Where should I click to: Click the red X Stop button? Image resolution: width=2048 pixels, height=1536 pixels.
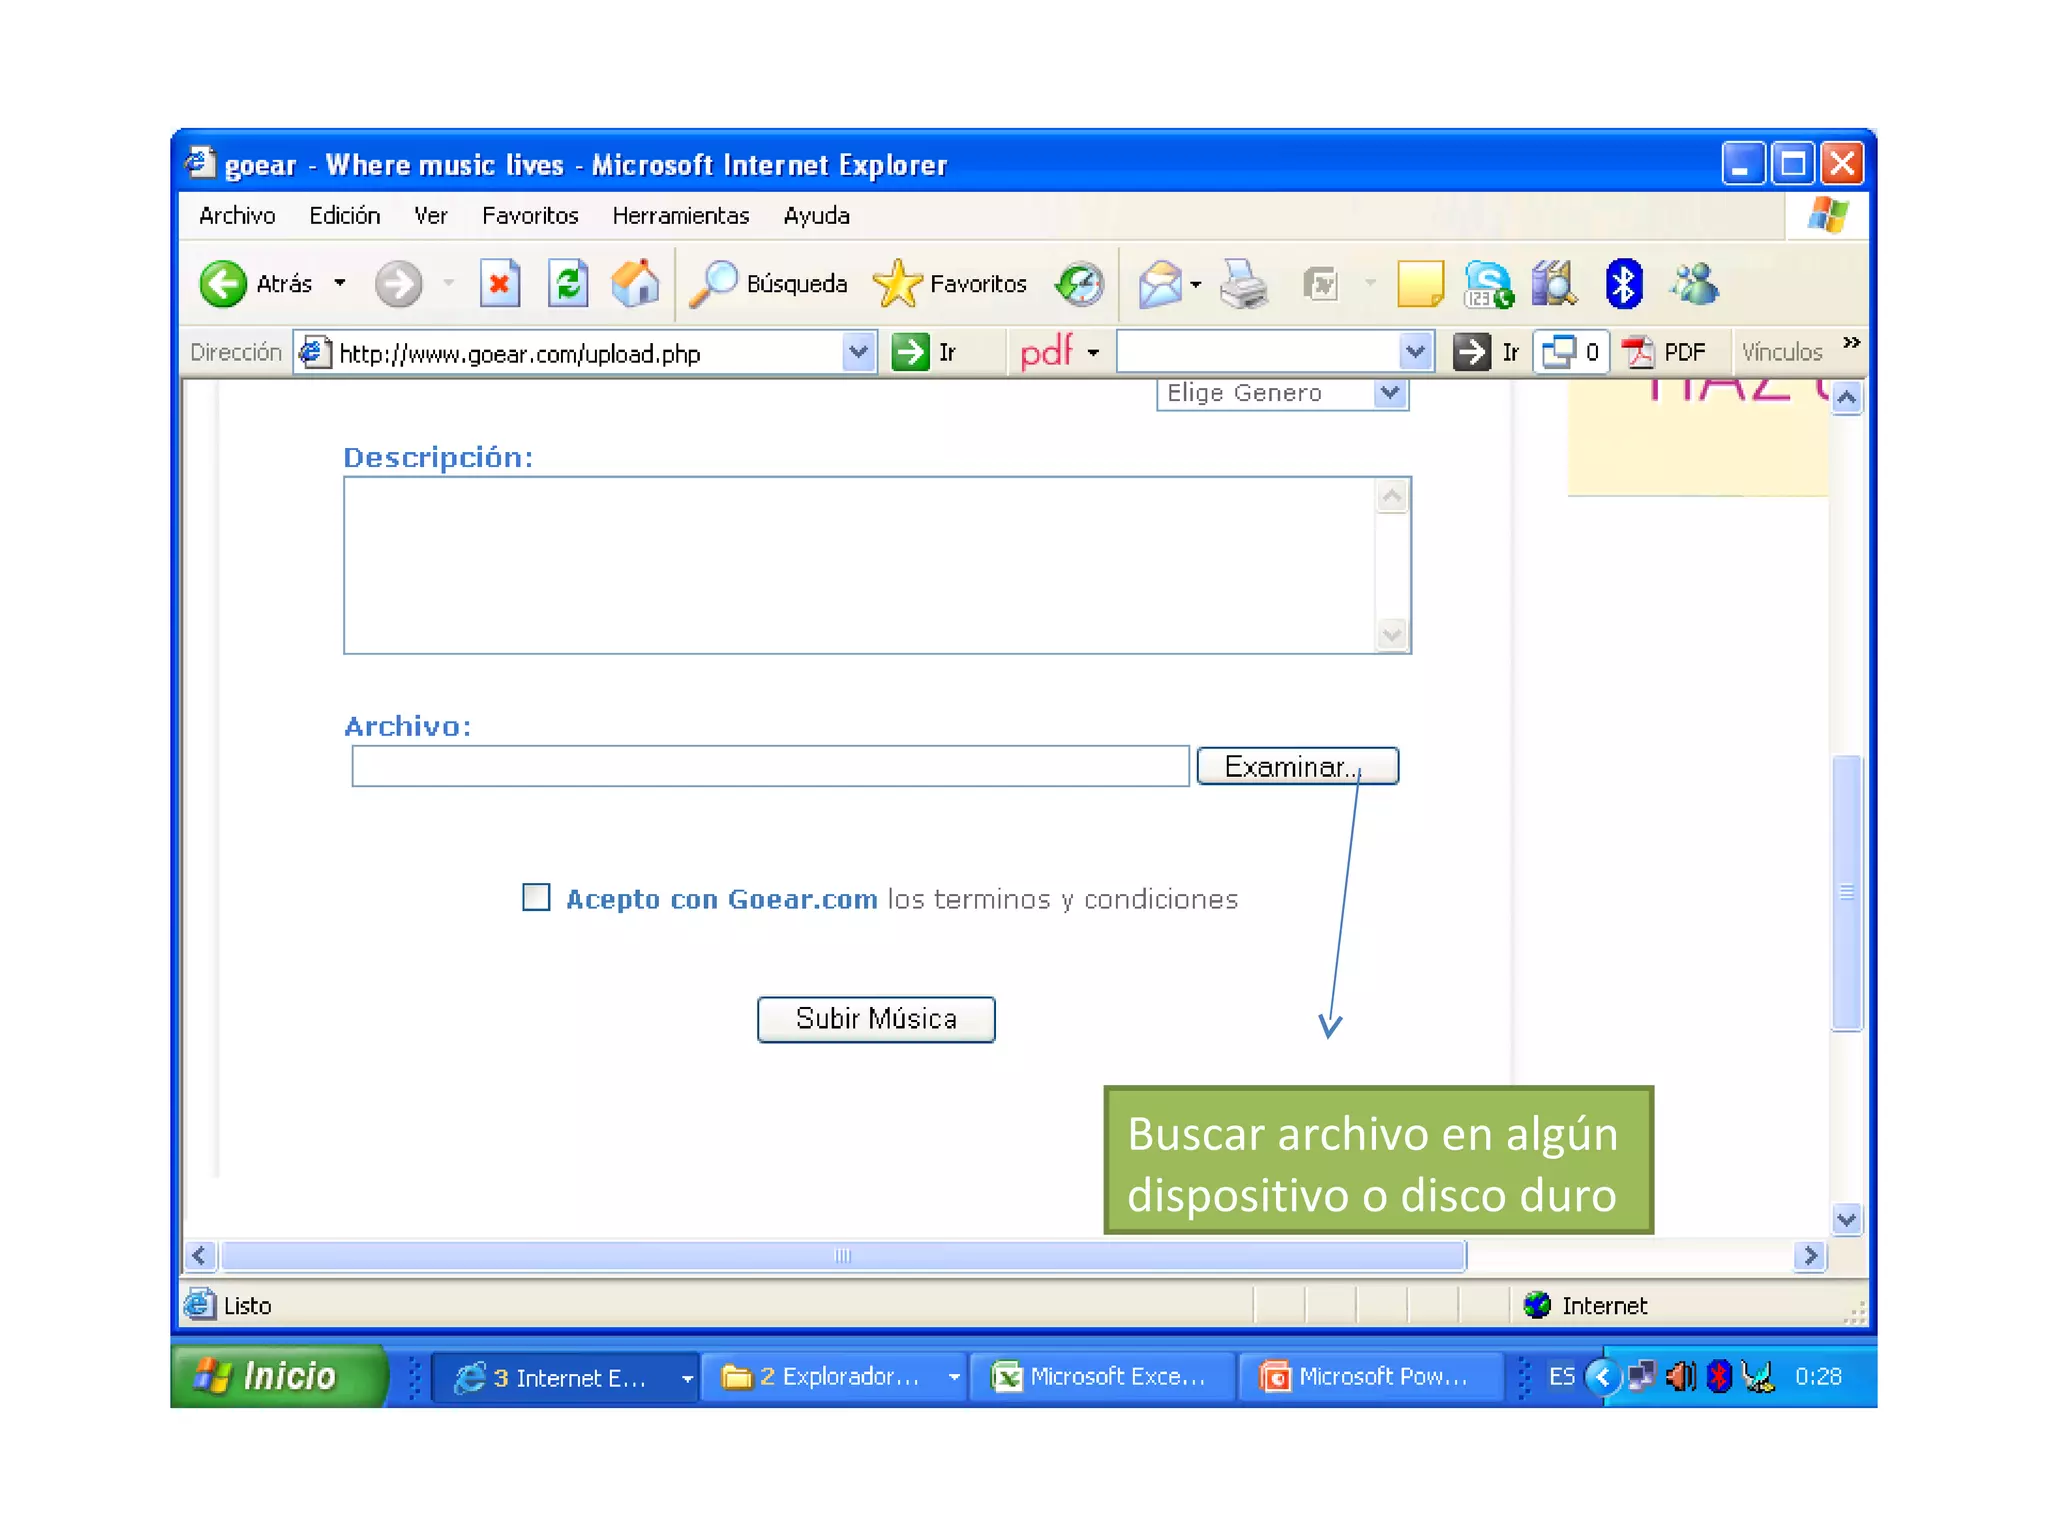499,284
